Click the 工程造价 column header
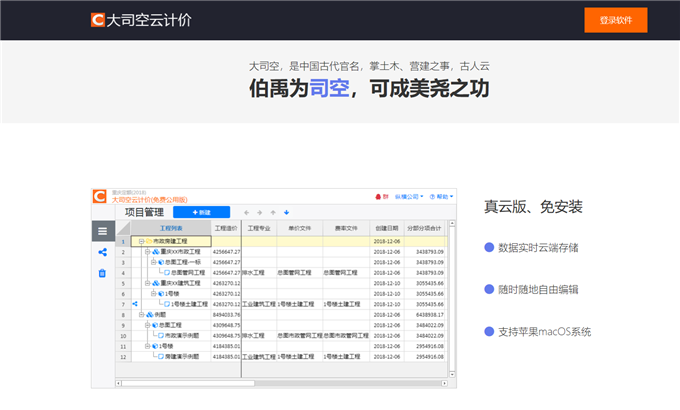 pos(227,228)
